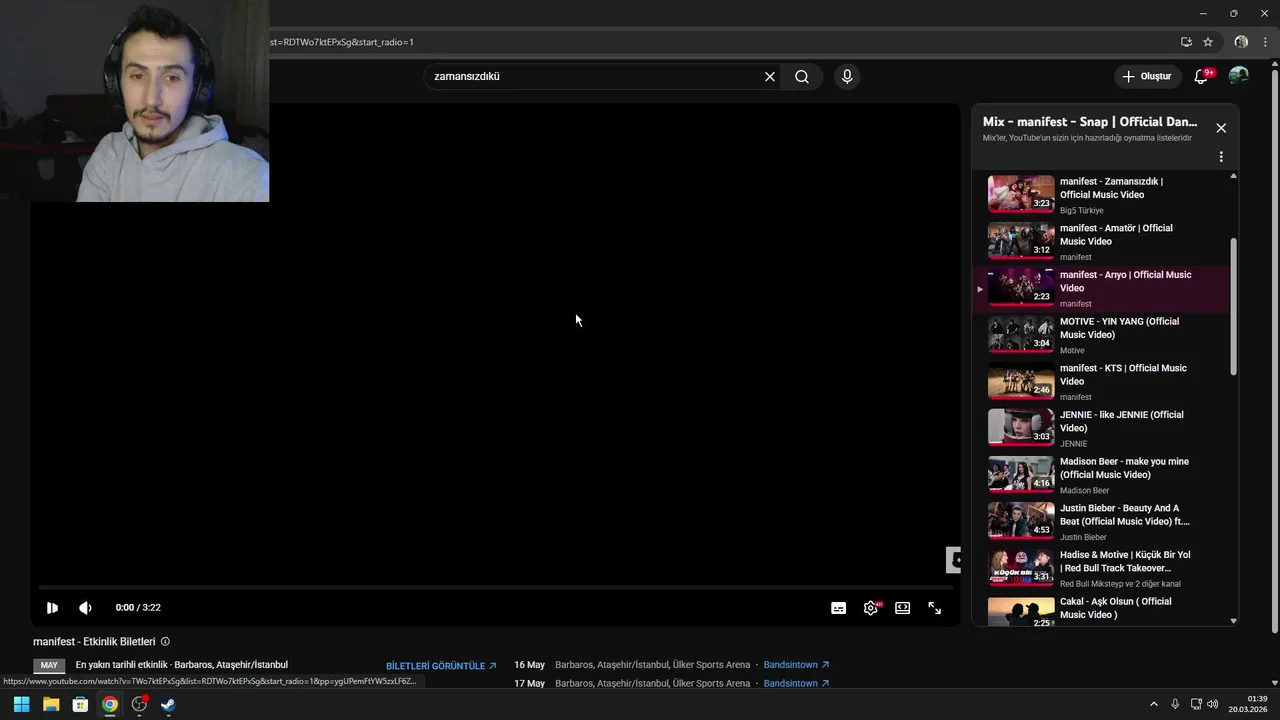Seek on the video progress bar
This screenshot has height=720, width=1280.
(x=496, y=587)
